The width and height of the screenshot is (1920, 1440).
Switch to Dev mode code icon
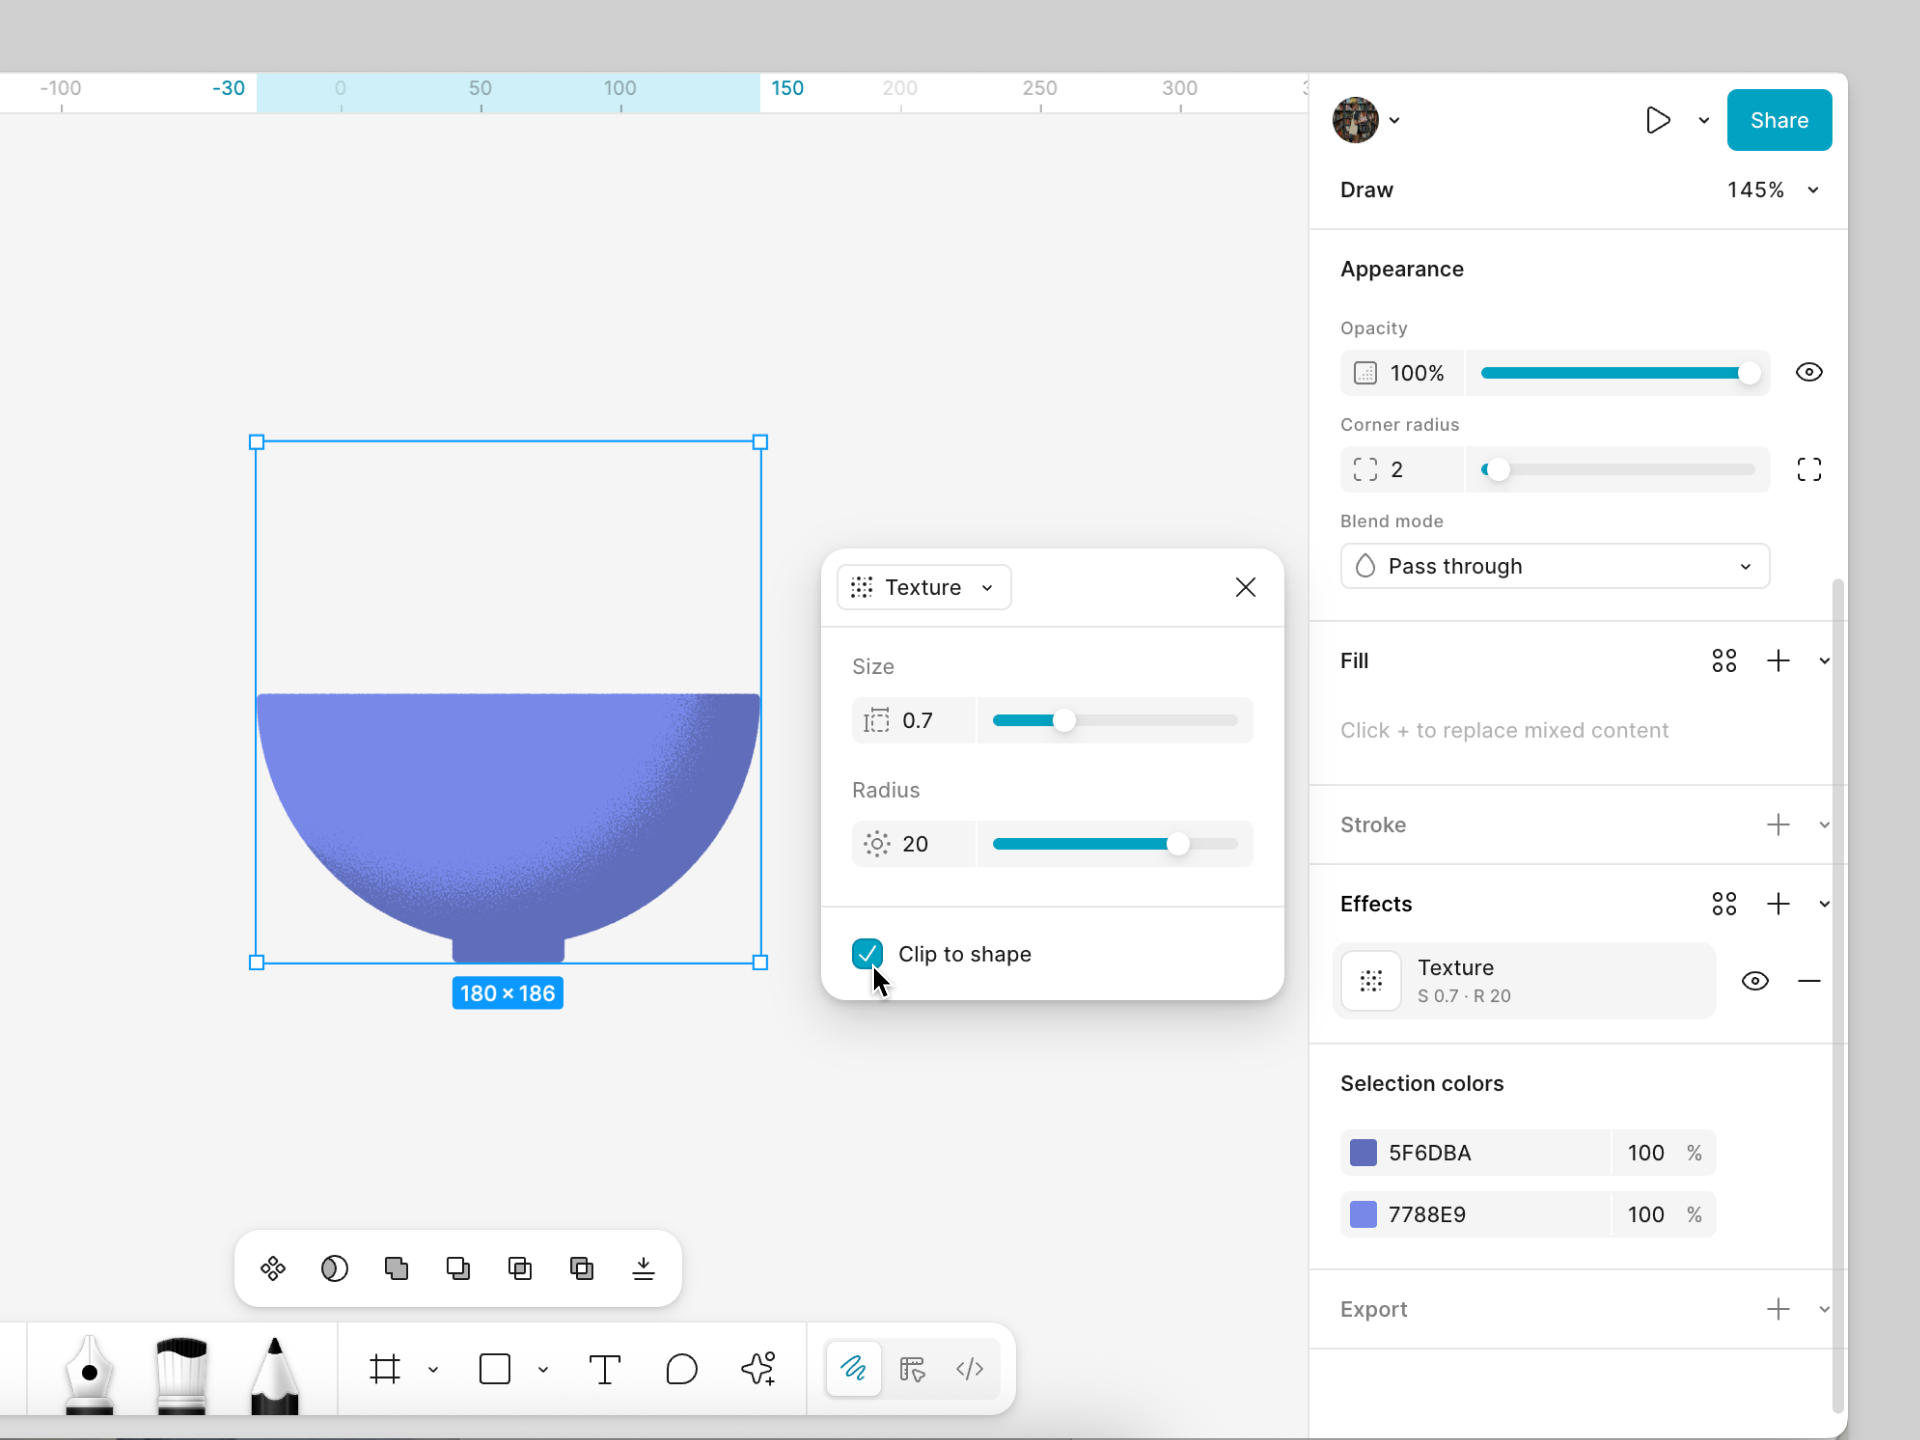click(x=970, y=1369)
